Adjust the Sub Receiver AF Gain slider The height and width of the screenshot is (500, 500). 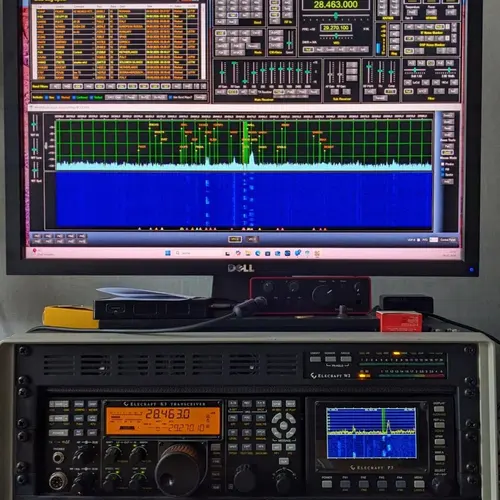[331, 73]
